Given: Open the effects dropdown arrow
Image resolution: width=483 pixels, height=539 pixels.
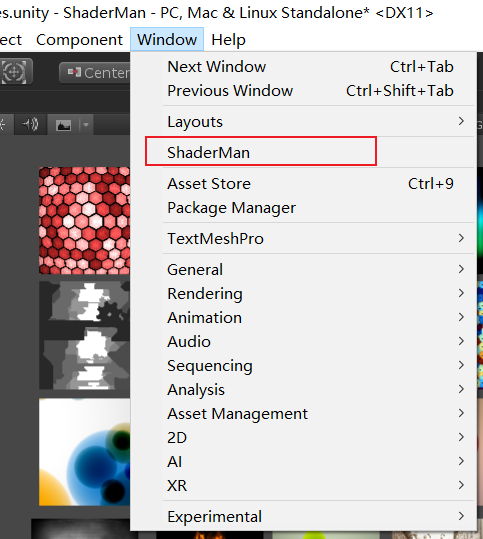Looking at the screenshot, I should 86,125.
